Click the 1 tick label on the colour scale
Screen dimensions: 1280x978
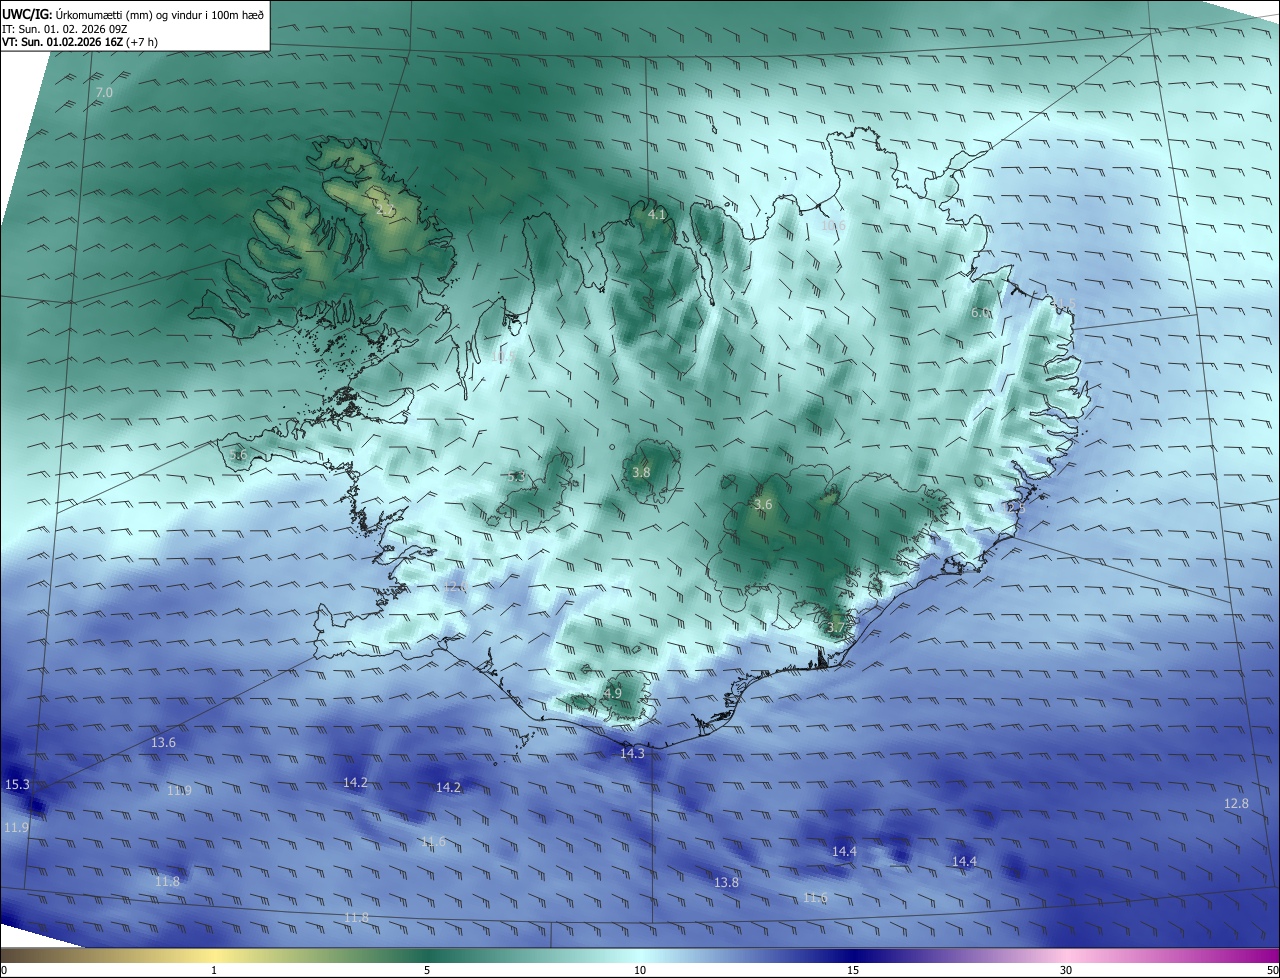(214, 970)
